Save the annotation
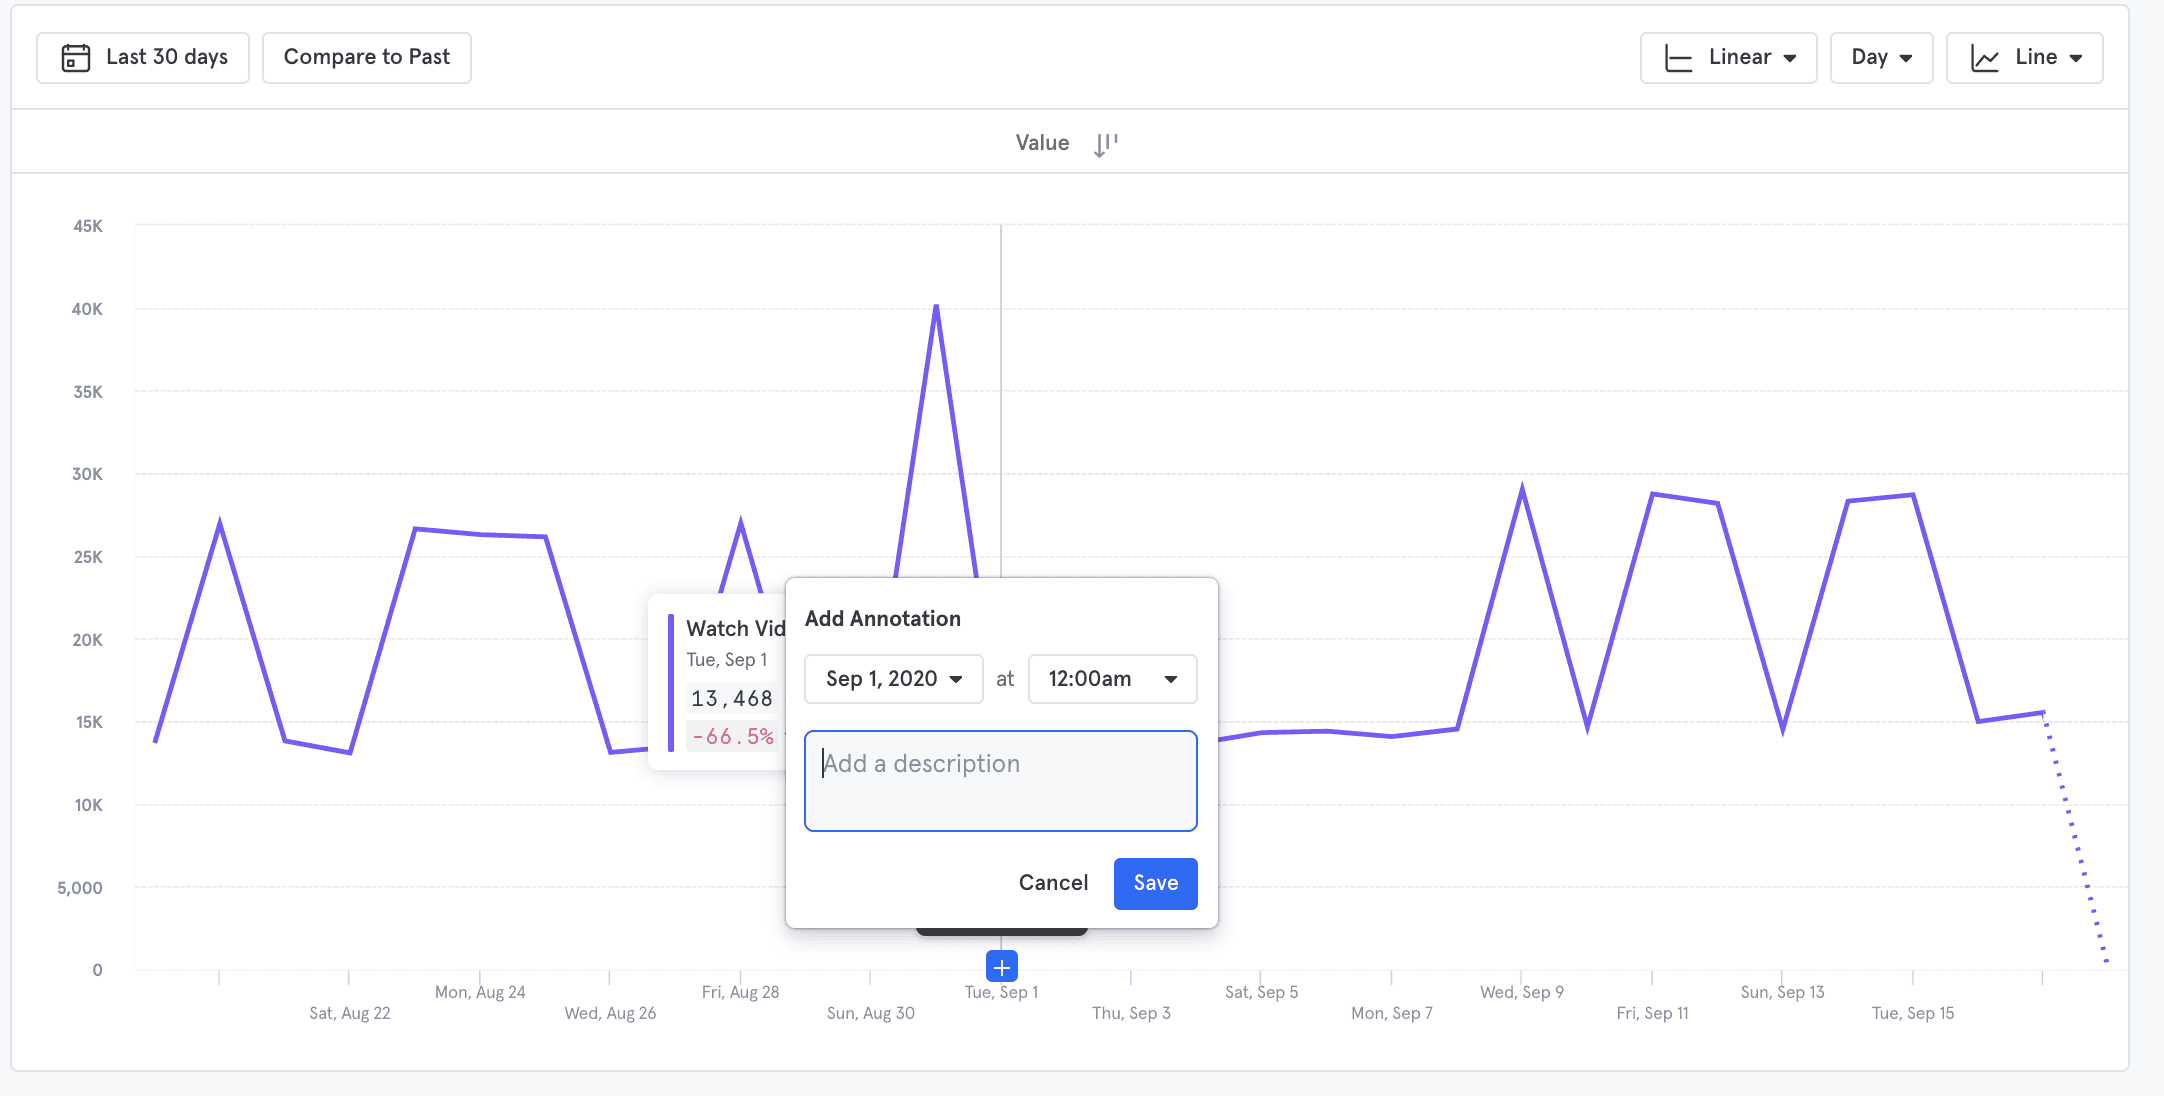The height and width of the screenshot is (1096, 2164). 1155,883
